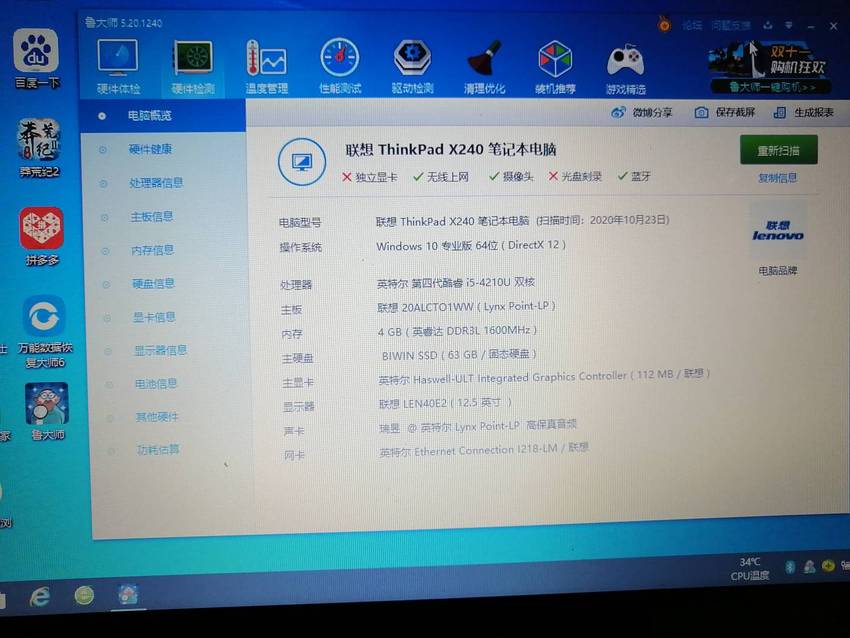Screen dimensions: 850x638
Task: Open 功耗估算 power estimate section
Action: click(x=158, y=449)
